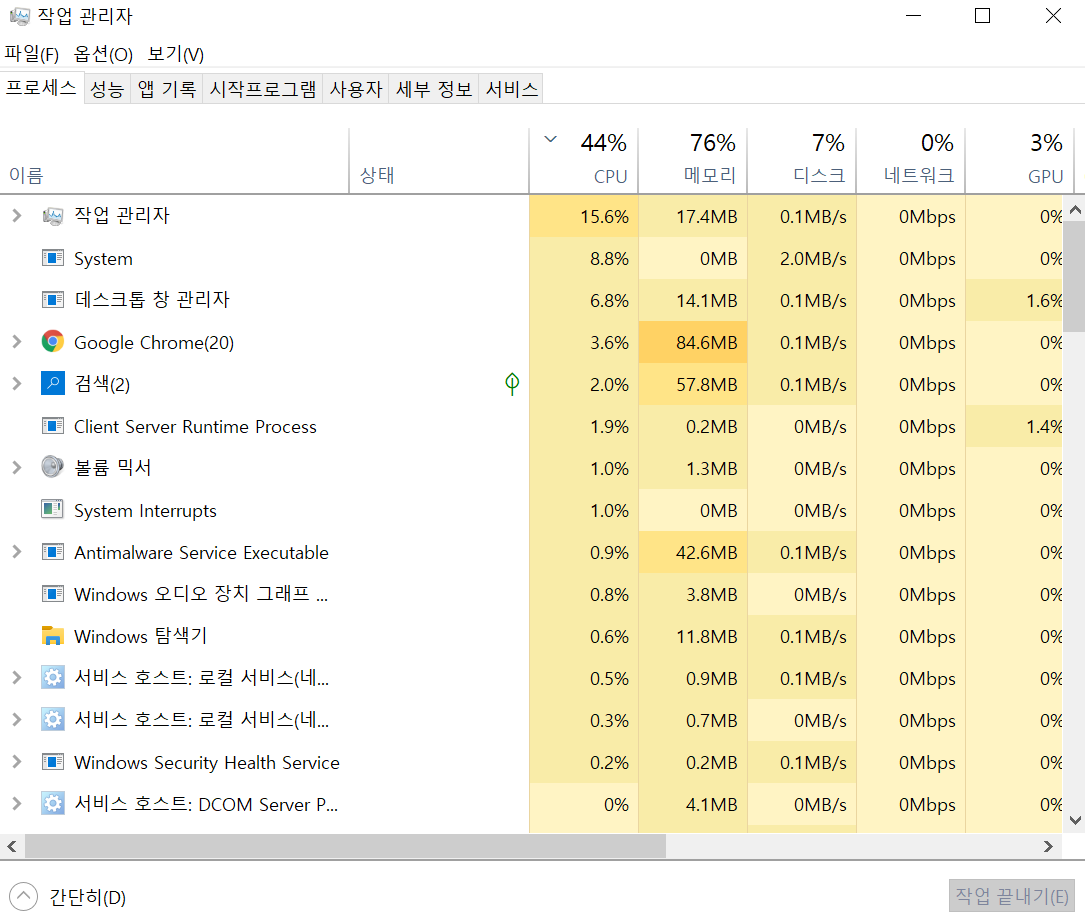Click the Windows Security Health Service icon
Viewport: 1085px width, 924px height.
coord(53,762)
